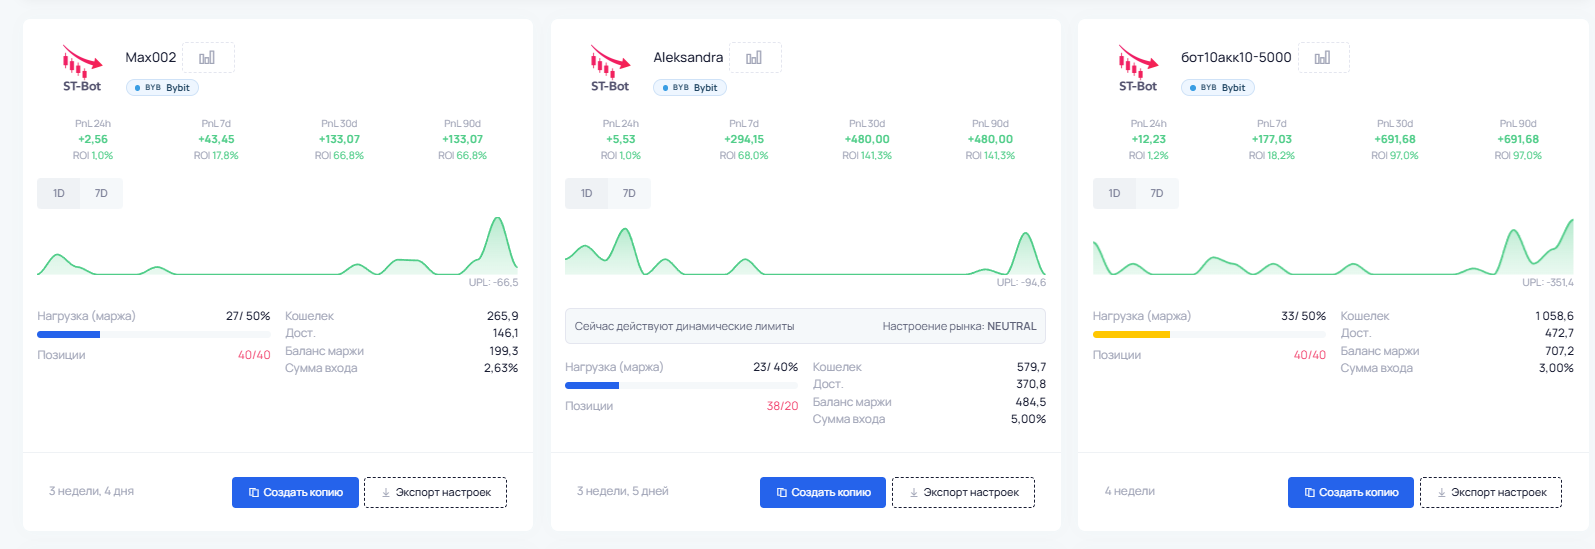Click the бот10акк10-5000 PnL area chart
This screenshot has width=1595, height=549.
click(1333, 247)
